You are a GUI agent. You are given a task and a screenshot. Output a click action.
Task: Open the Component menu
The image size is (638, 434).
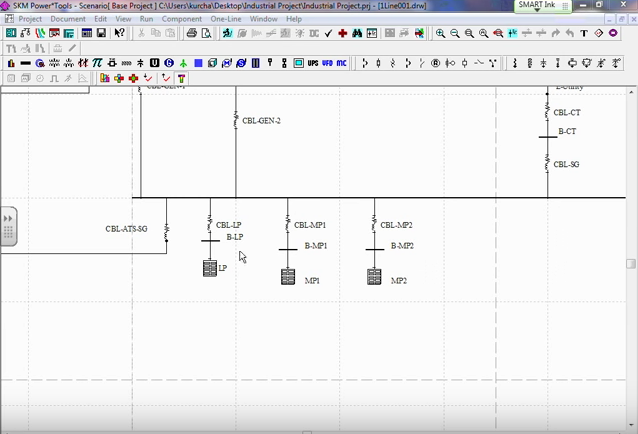point(181,19)
